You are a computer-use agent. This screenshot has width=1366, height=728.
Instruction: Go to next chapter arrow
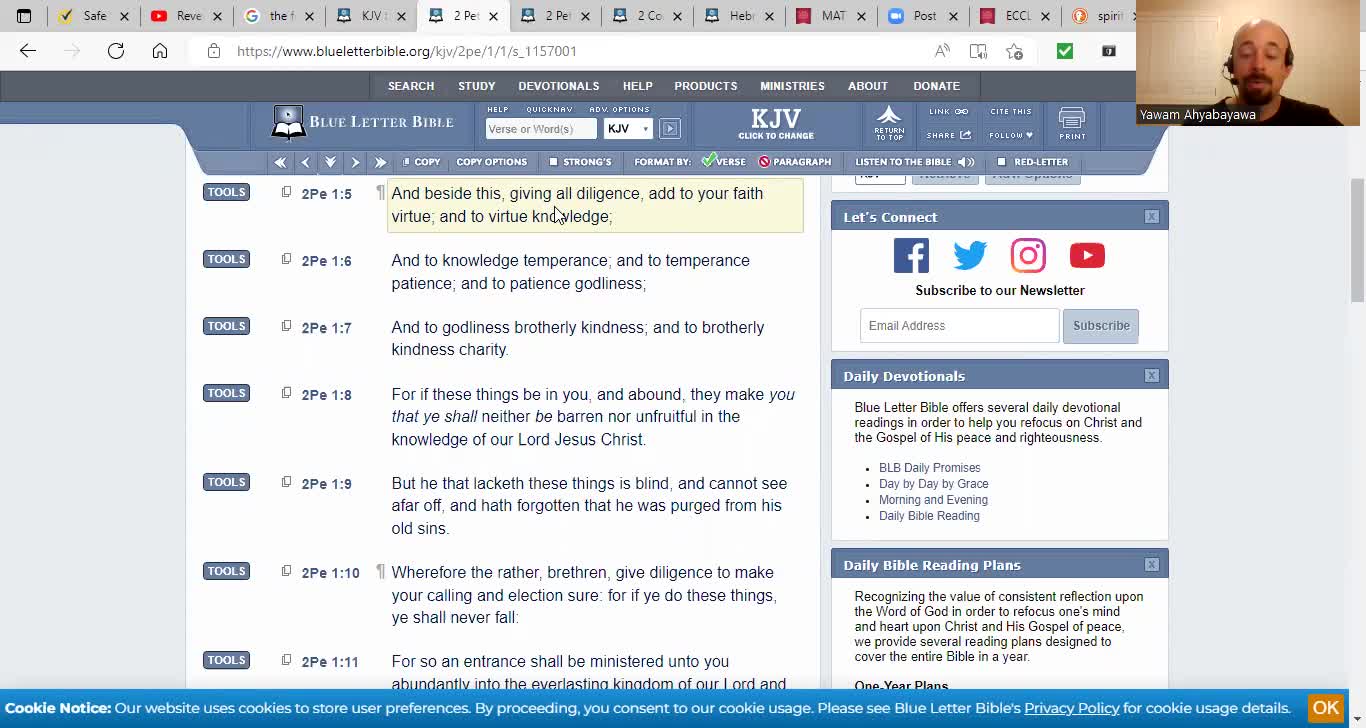[355, 162]
